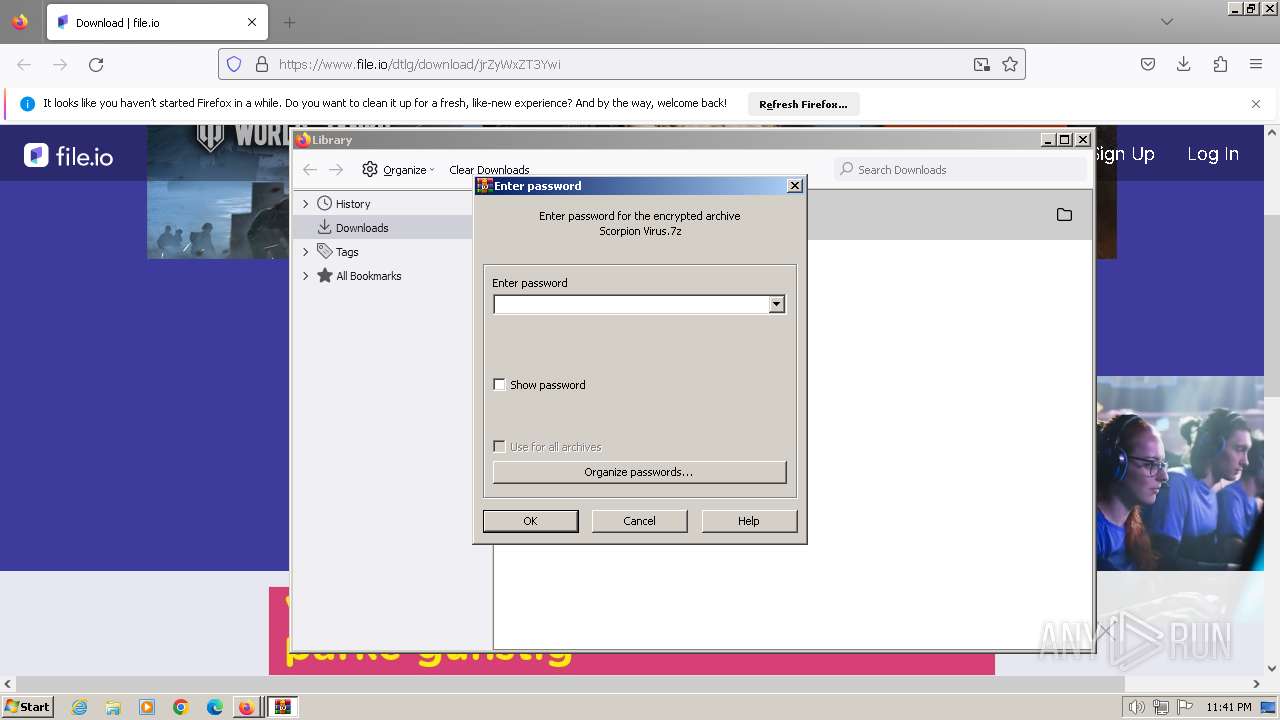Click the browser forward arrow
Screen dimensions: 1280x720
tap(60, 64)
